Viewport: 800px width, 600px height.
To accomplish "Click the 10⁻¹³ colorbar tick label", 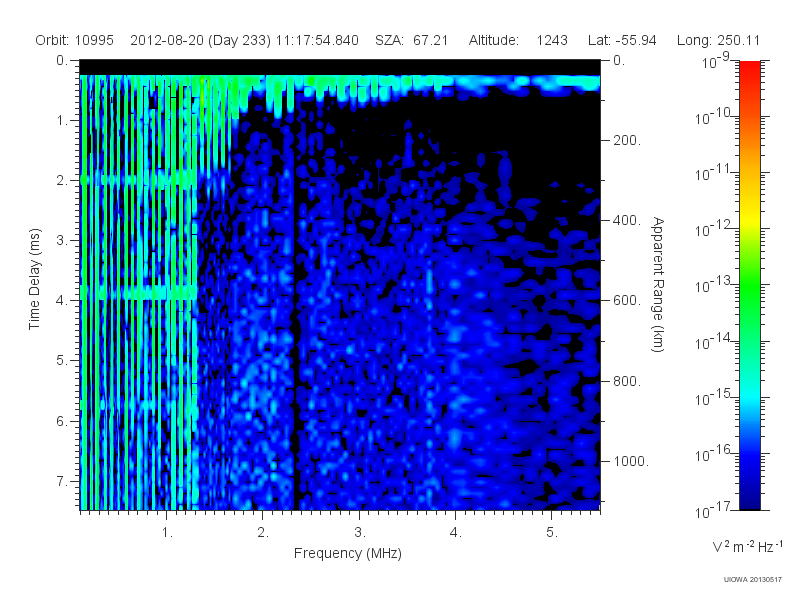I will [714, 286].
